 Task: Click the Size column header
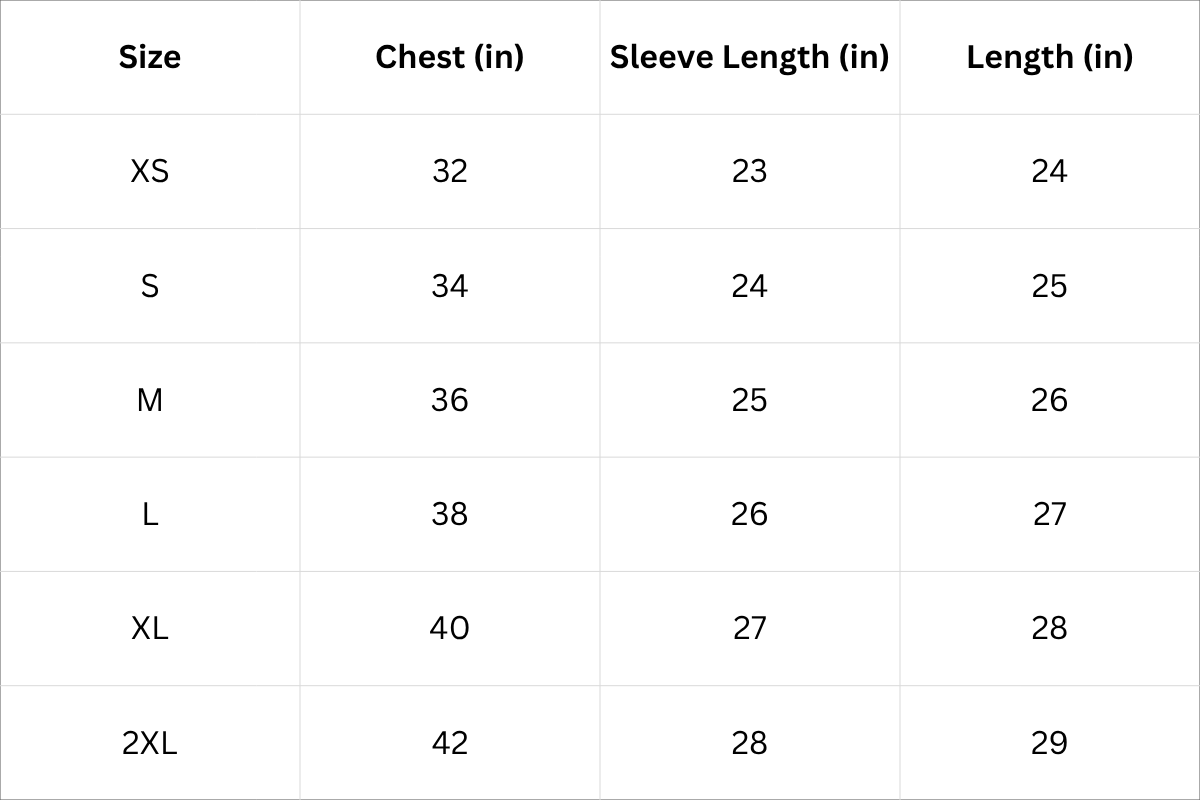[150, 57]
